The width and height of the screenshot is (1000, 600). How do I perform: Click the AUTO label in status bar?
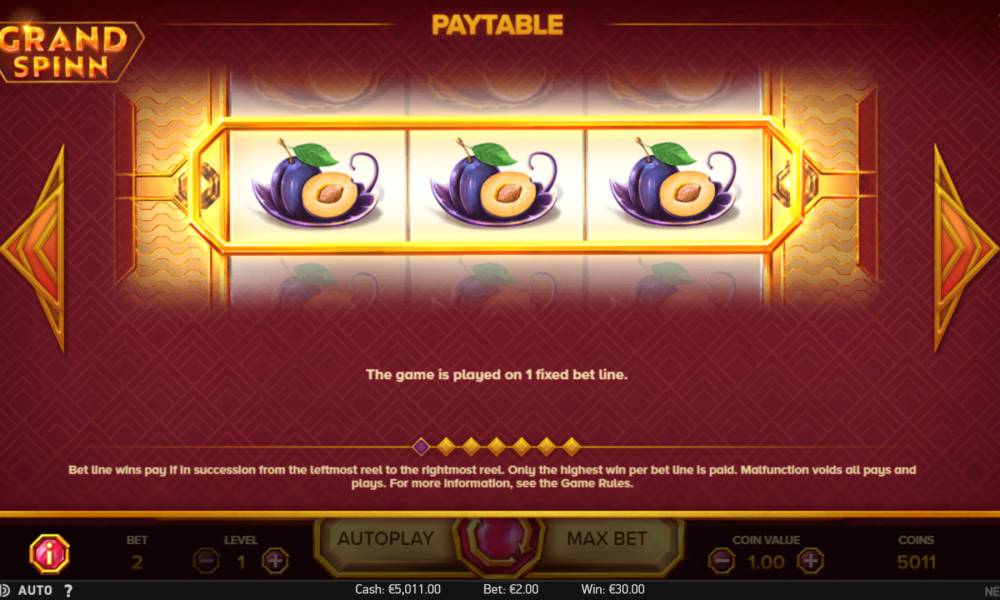pyautogui.click(x=35, y=590)
